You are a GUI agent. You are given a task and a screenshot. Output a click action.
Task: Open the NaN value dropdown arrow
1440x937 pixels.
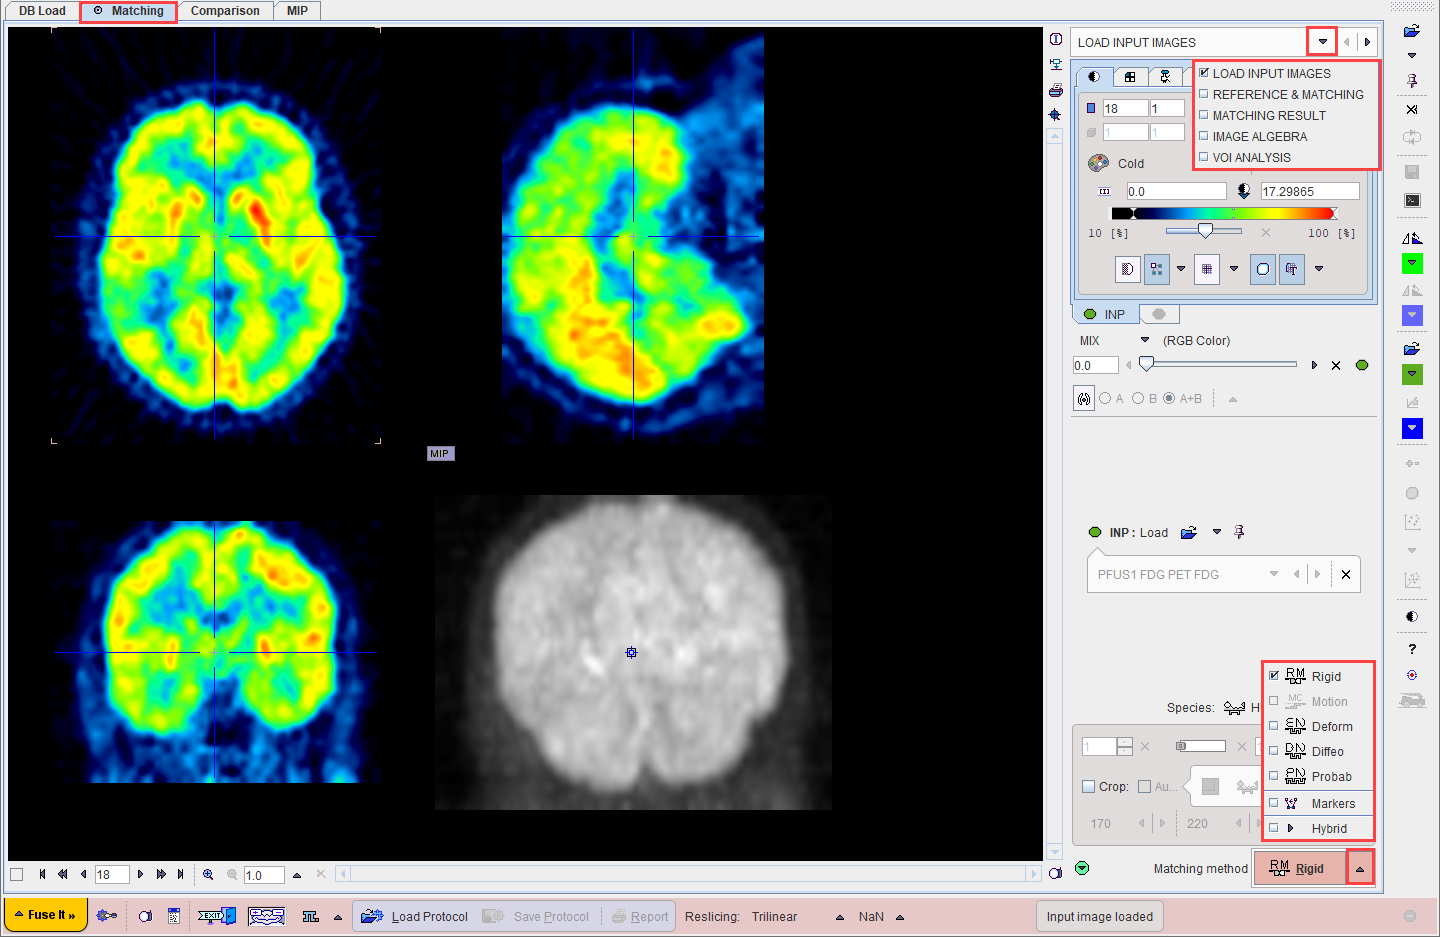pos(900,917)
